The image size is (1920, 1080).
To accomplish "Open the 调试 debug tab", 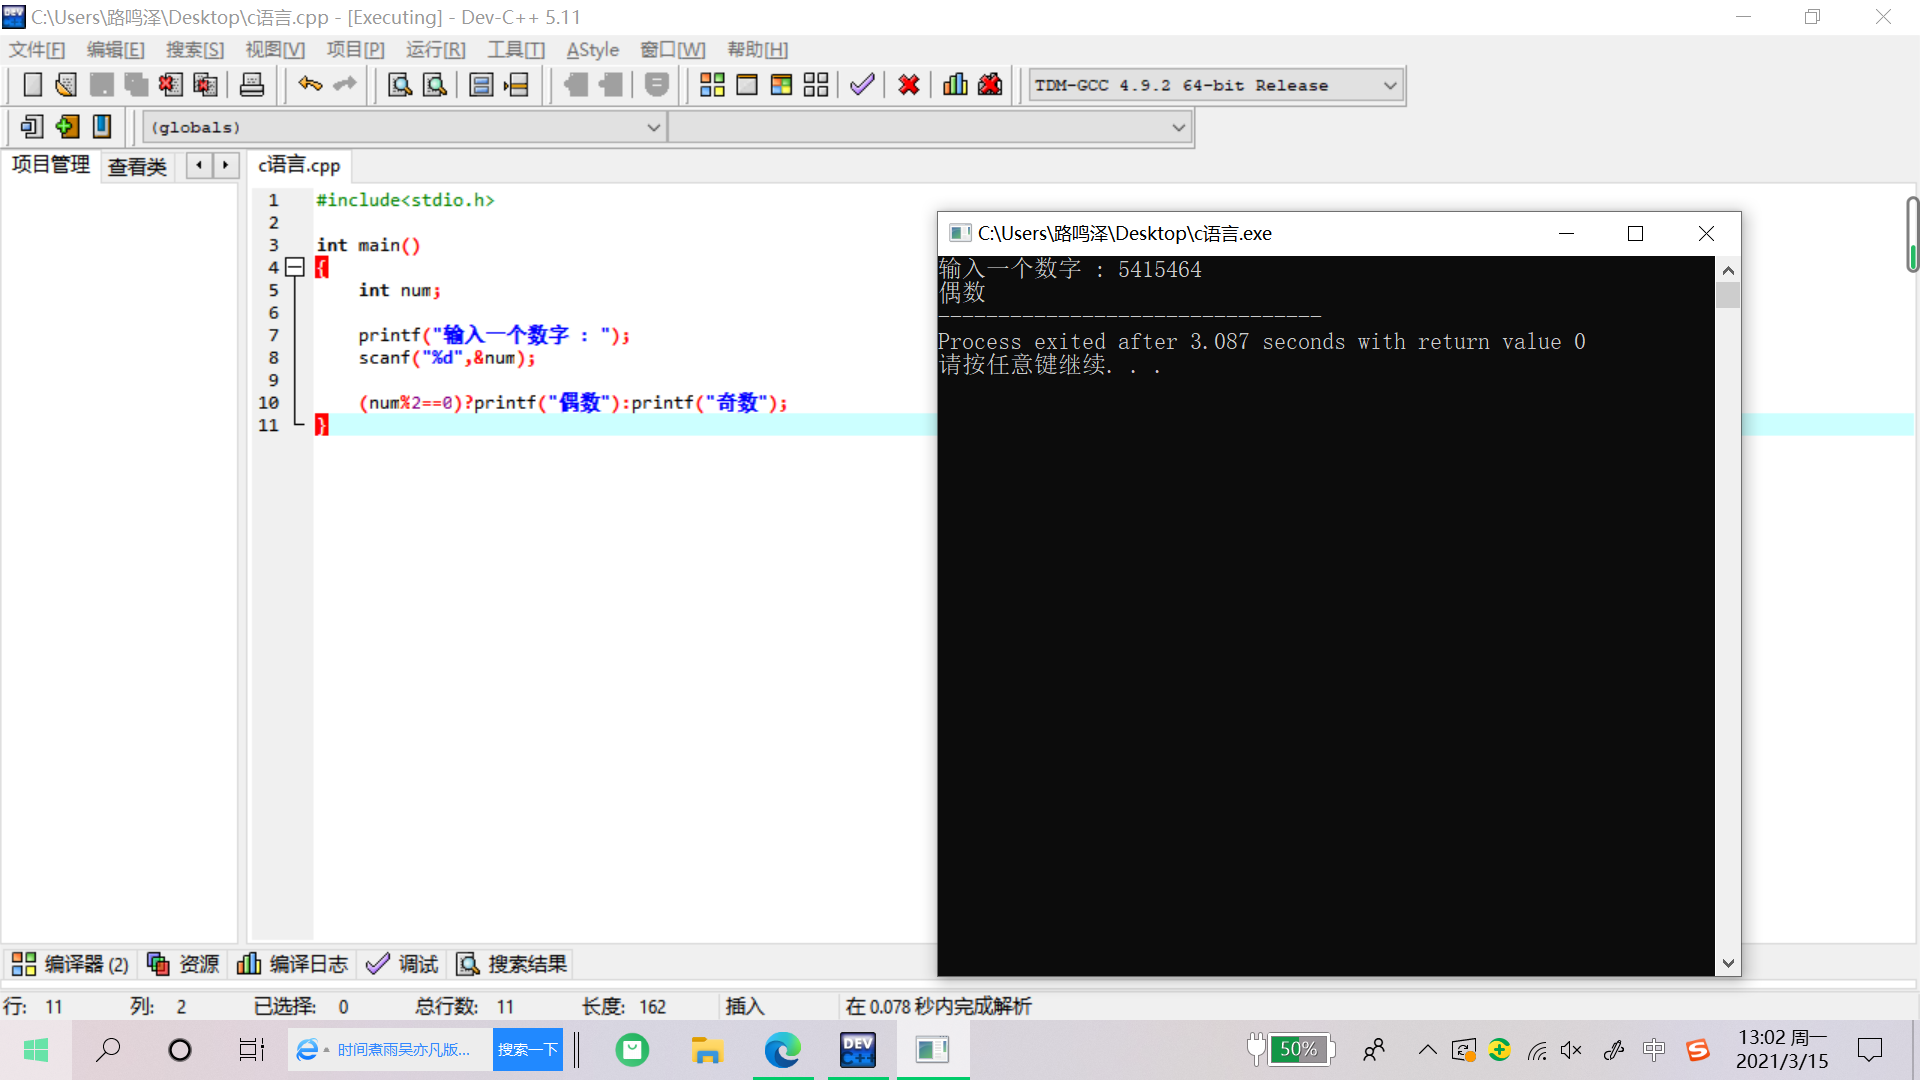I will click(x=403, y=964).
